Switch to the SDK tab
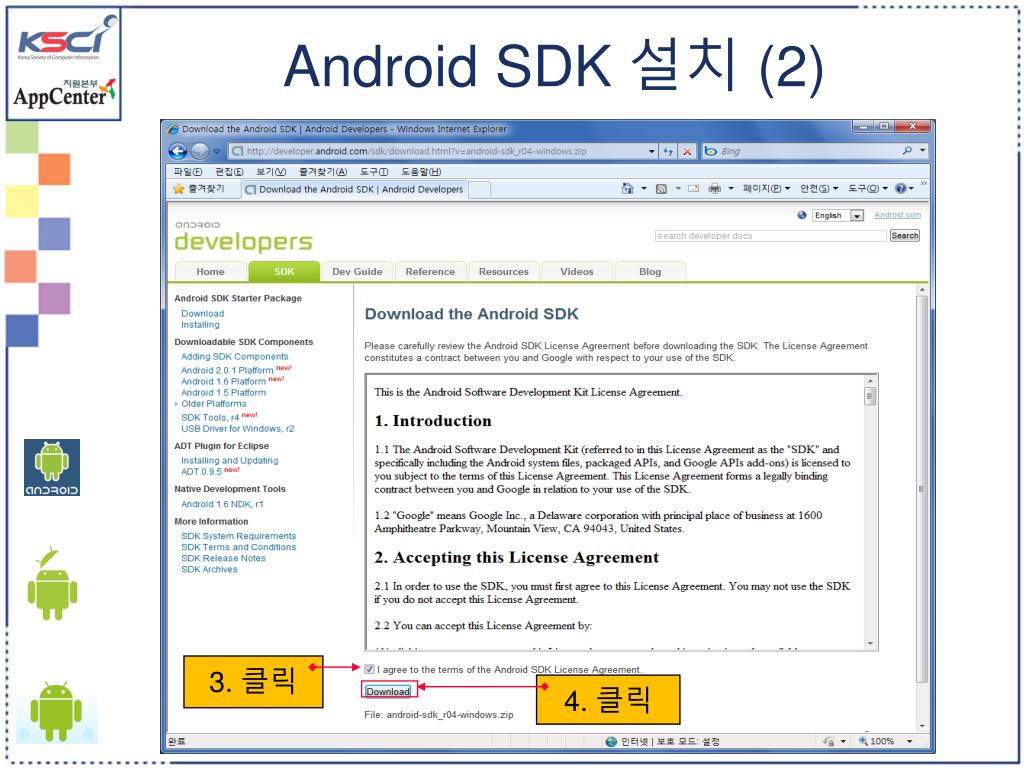Screen dimensions: 1024x768 tap(284, 272)
